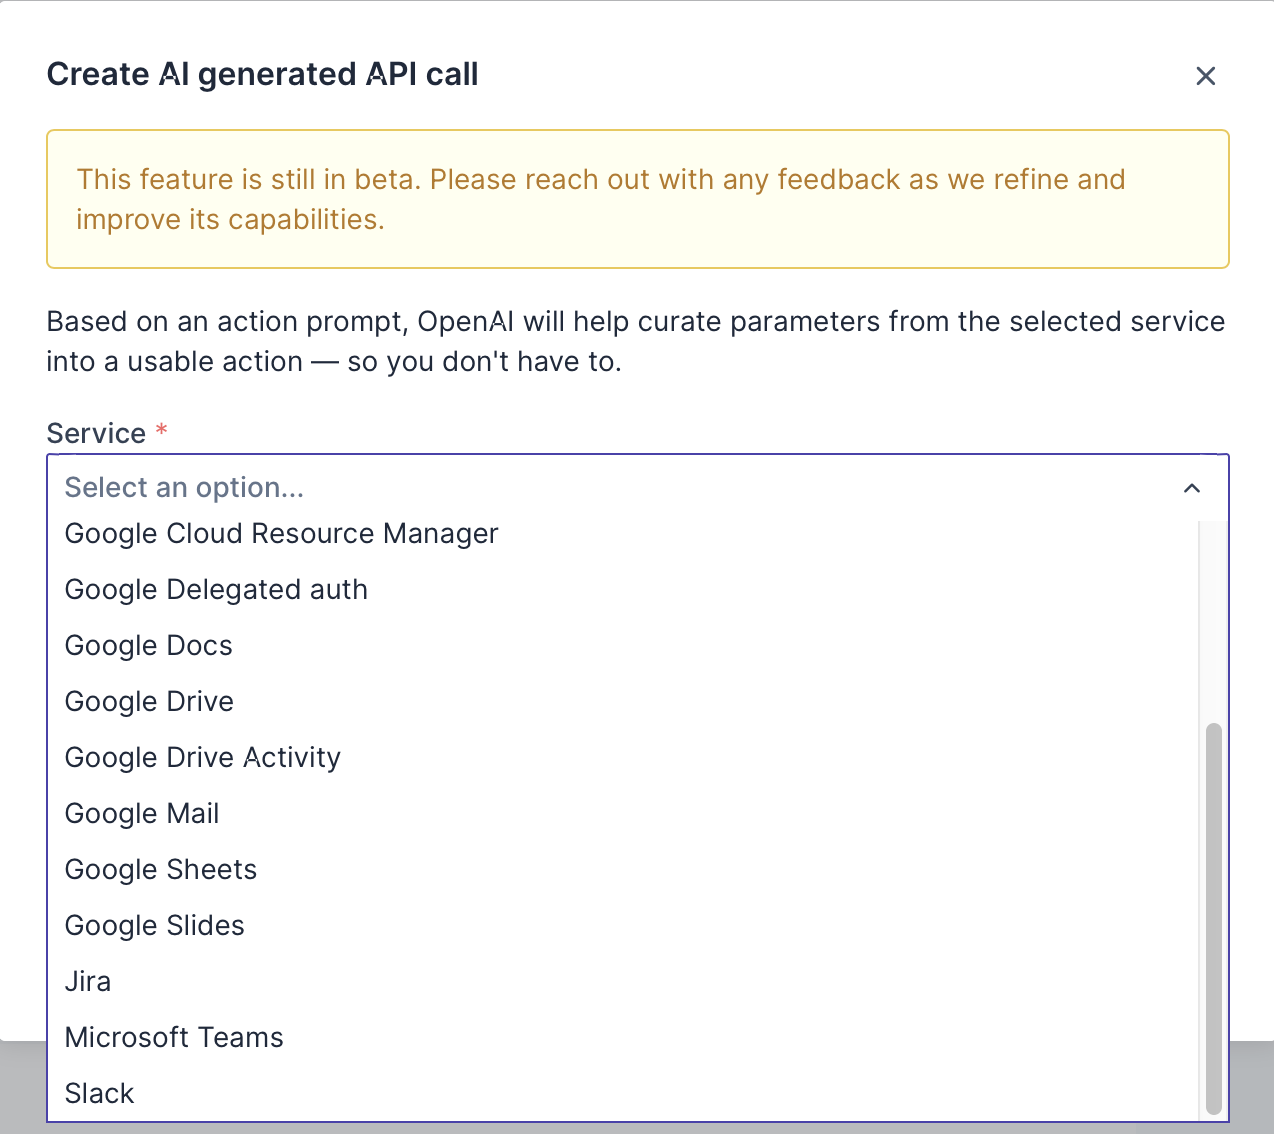Select Jira as the service
Image resolution: width=1274 pixels, height=1134 pixels.
tap(88, 982)
